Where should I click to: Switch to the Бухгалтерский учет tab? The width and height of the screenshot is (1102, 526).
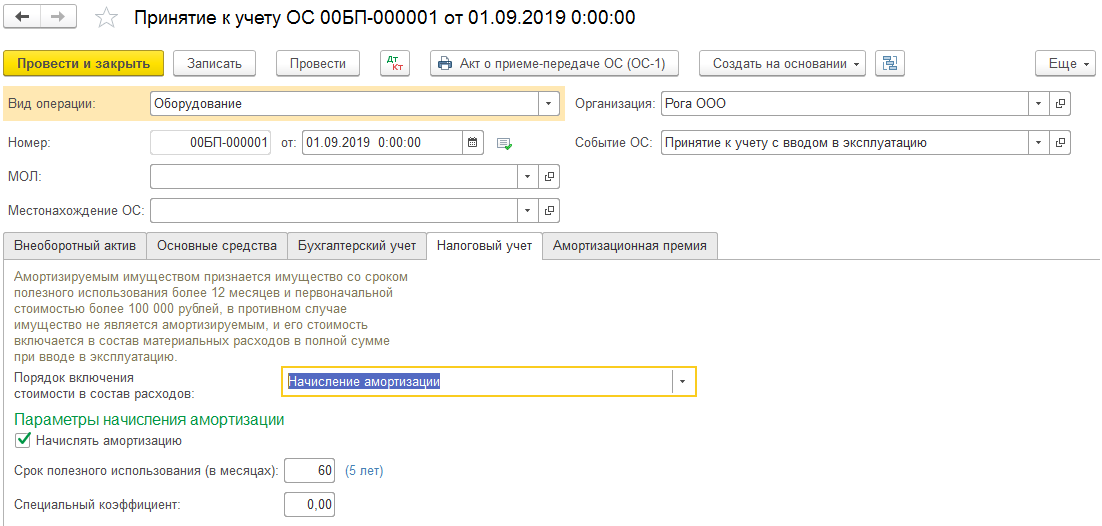click(356, 246)
